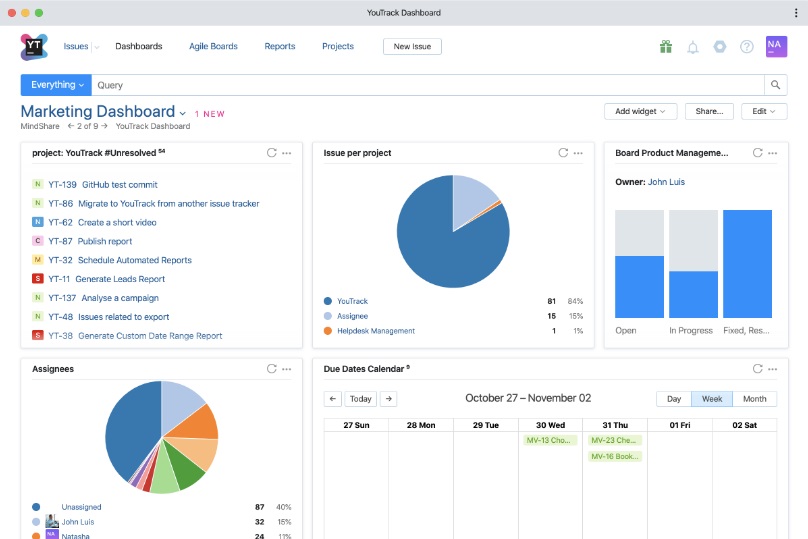
Task: Click the Assignee legend item in project pie
Action: [x=352, y=316]
